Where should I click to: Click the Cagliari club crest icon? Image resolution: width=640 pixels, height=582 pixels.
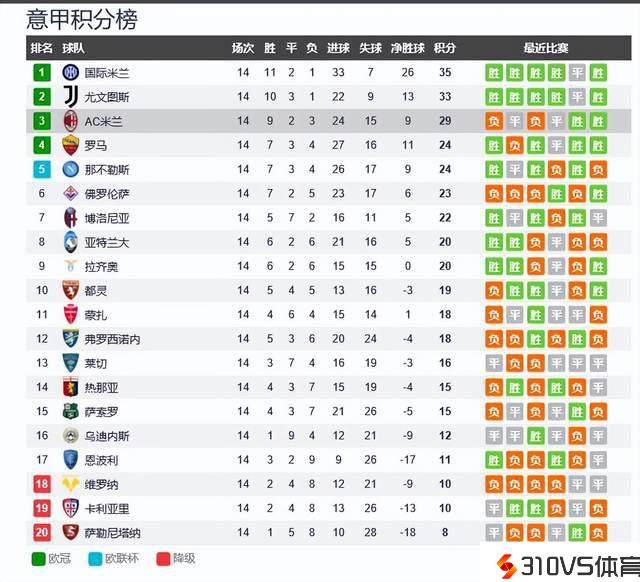click(71, 508)
